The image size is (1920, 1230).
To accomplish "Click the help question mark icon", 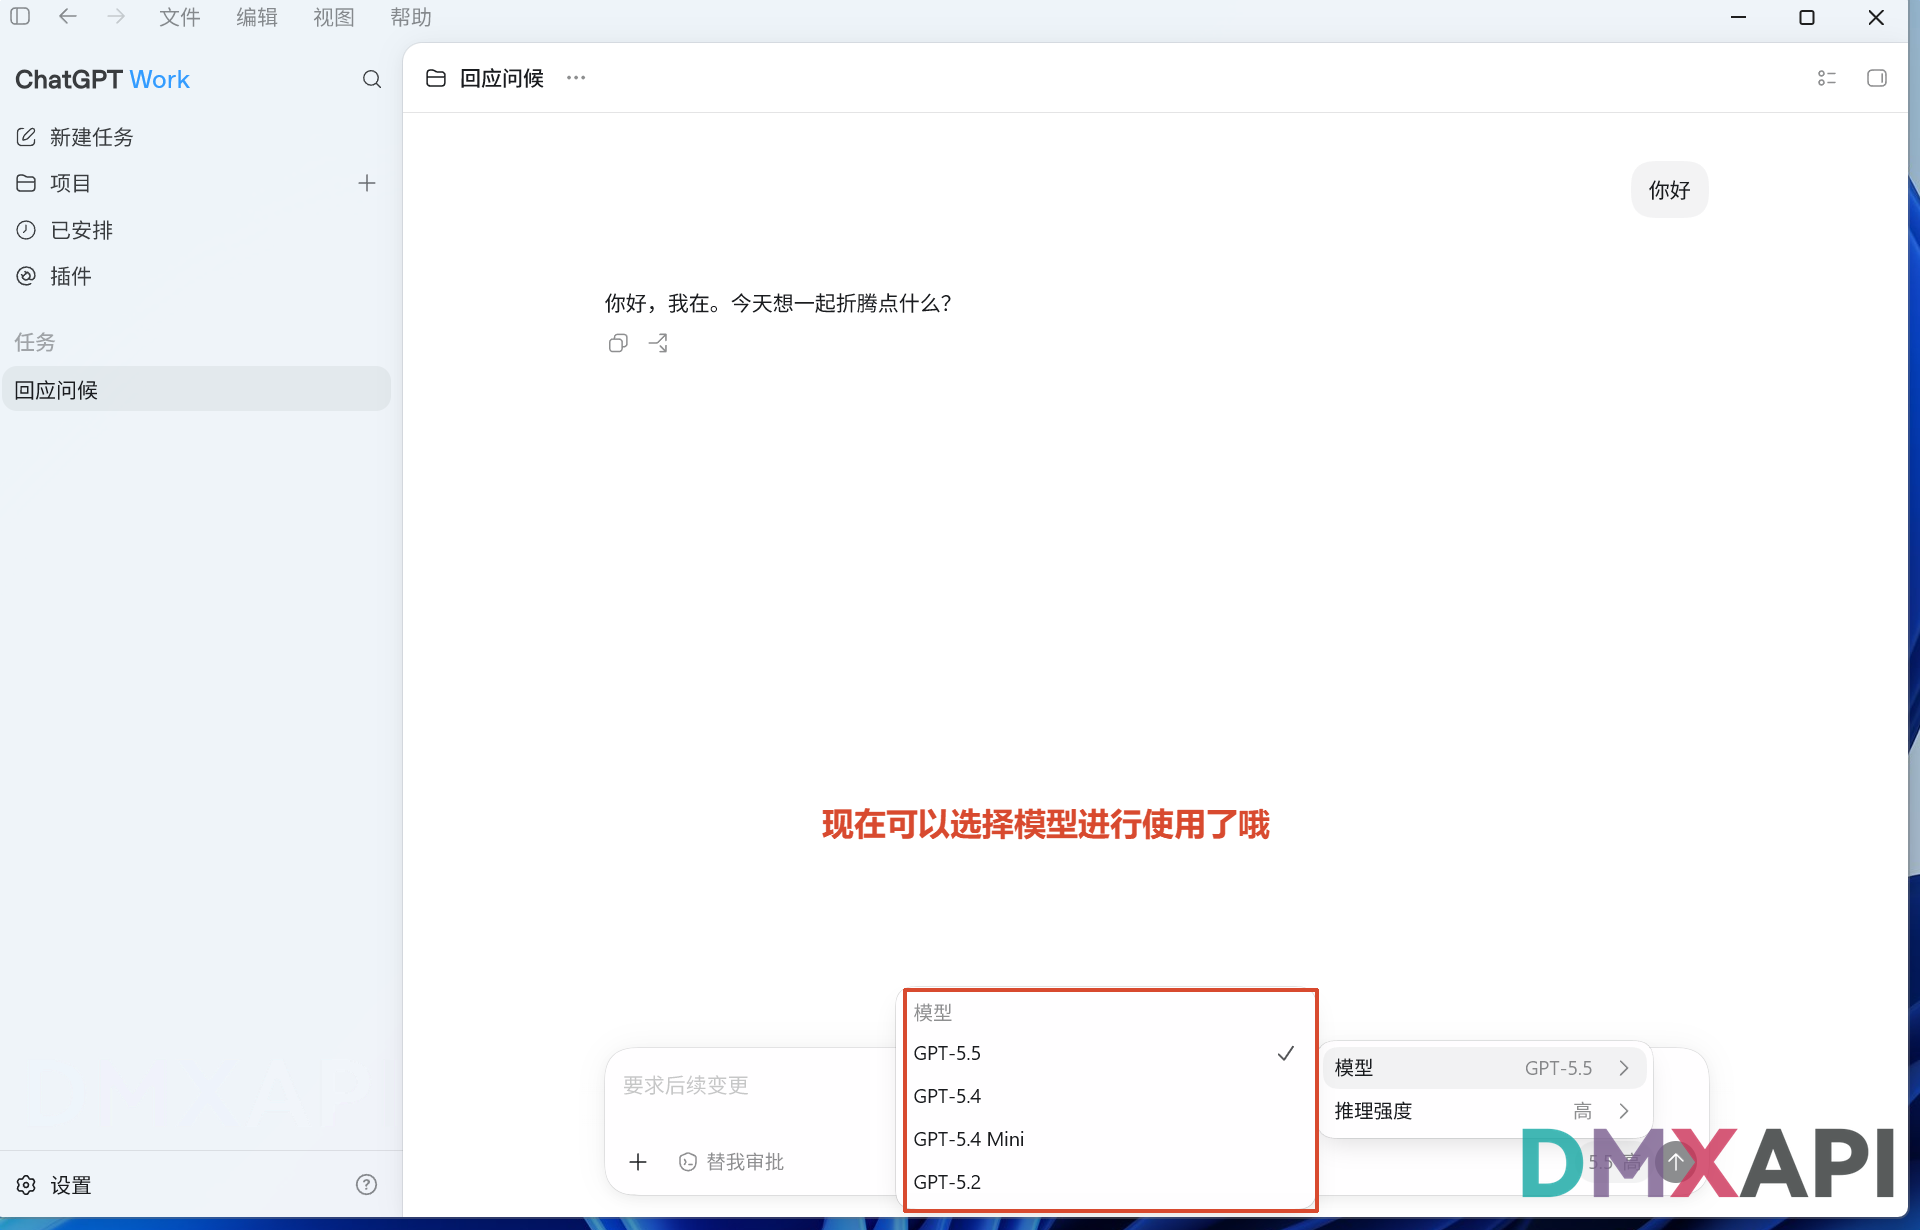I will pos(367,1185).
